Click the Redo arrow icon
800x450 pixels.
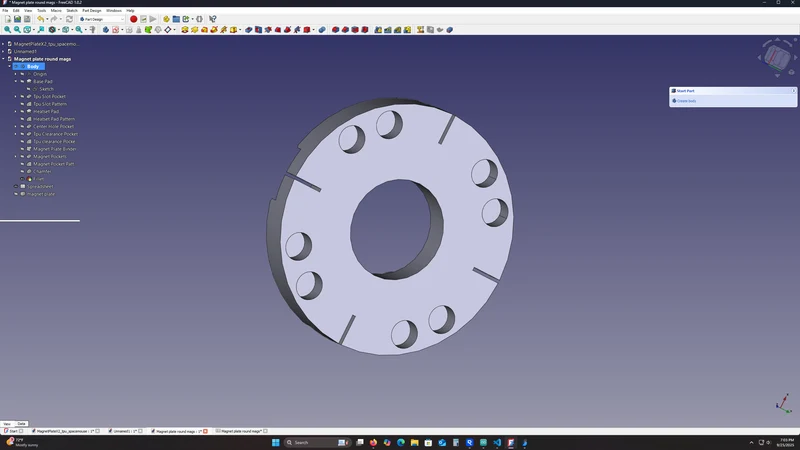[x=54, y=19]
